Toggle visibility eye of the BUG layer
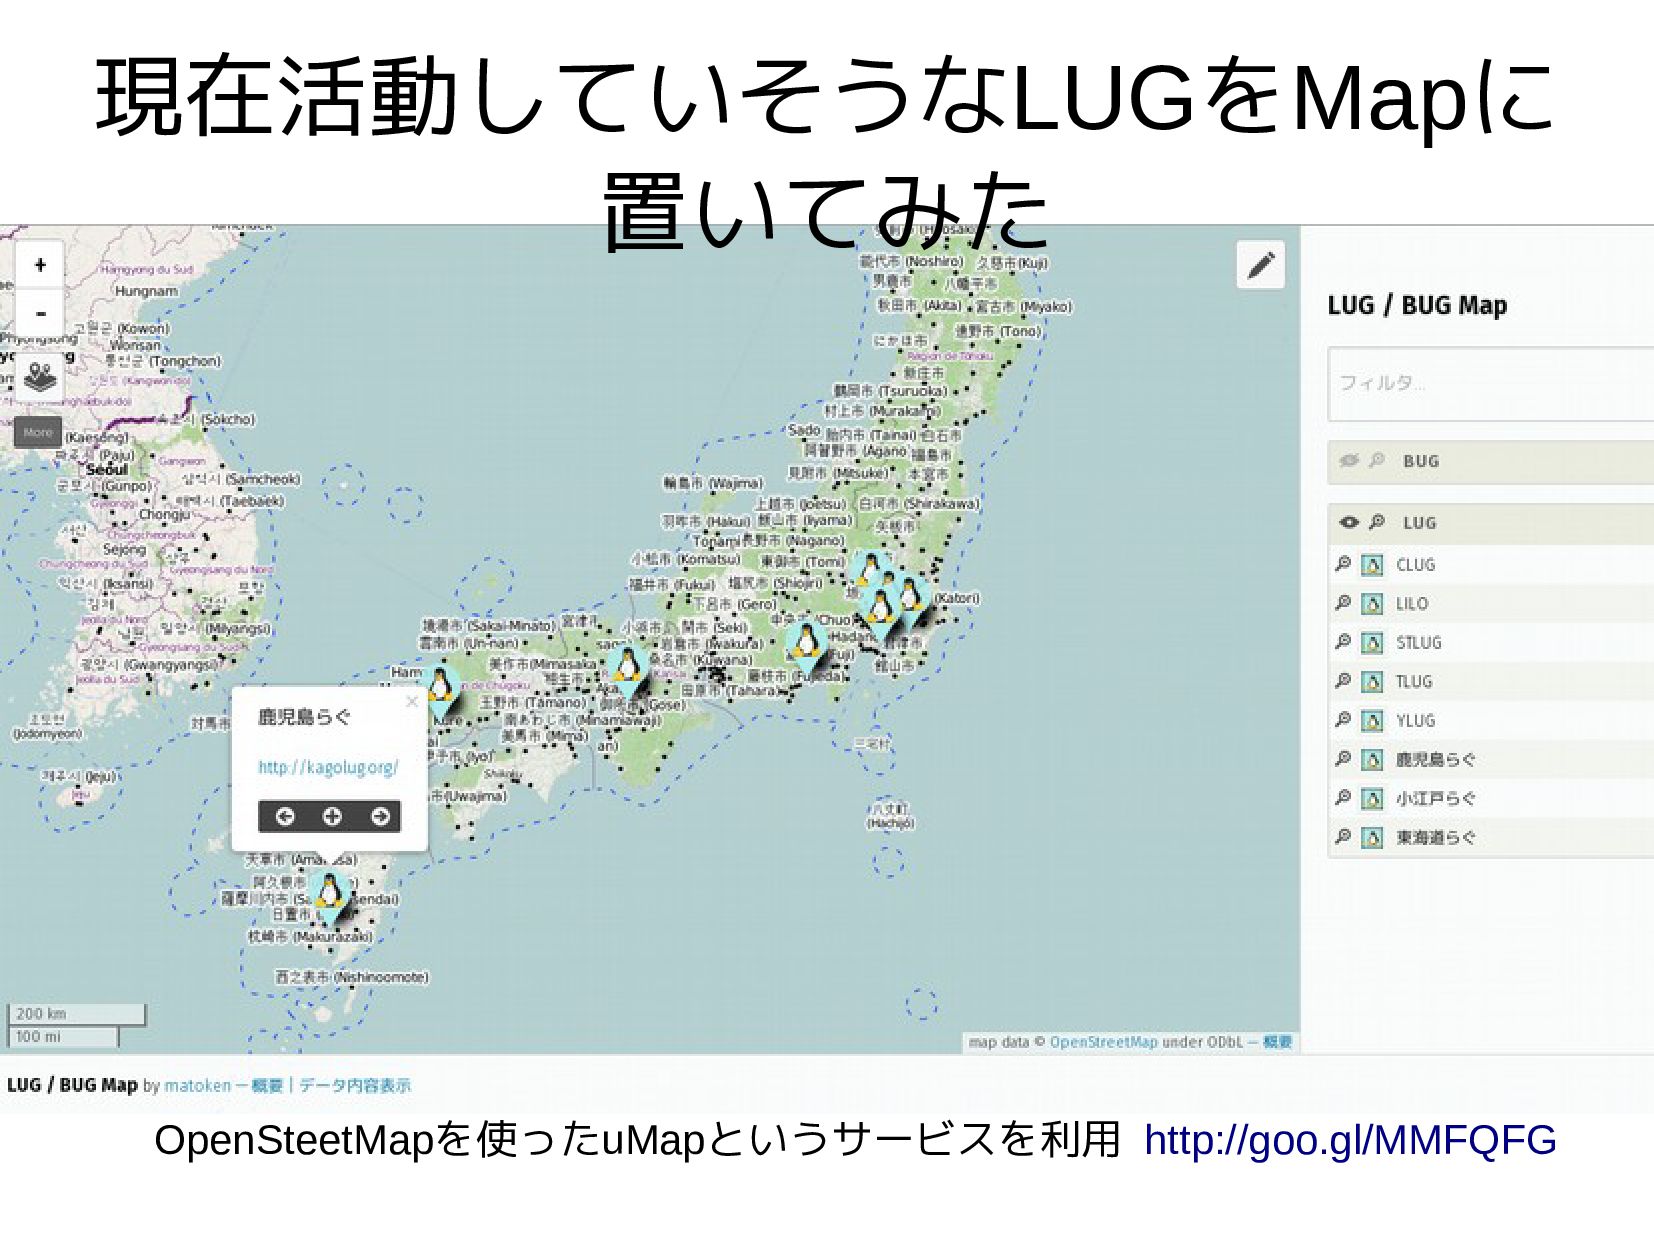 point(1348,461)
